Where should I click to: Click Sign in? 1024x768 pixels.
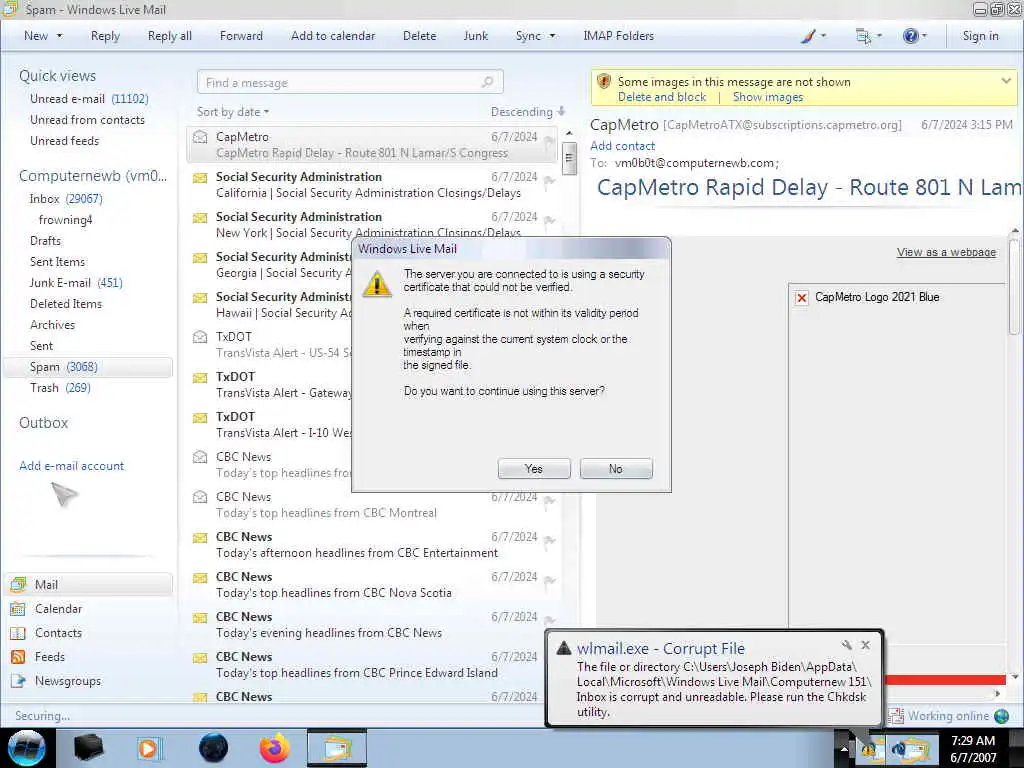point(980,36)
